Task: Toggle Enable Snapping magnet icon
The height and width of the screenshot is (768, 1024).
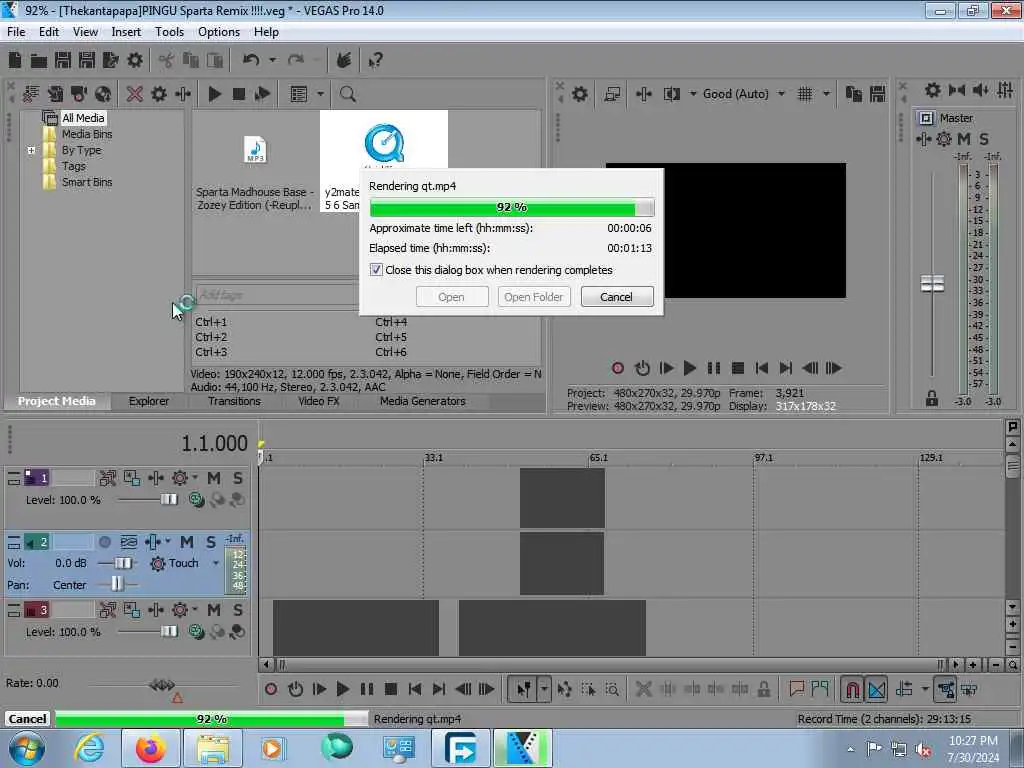Action: [852, 689]
